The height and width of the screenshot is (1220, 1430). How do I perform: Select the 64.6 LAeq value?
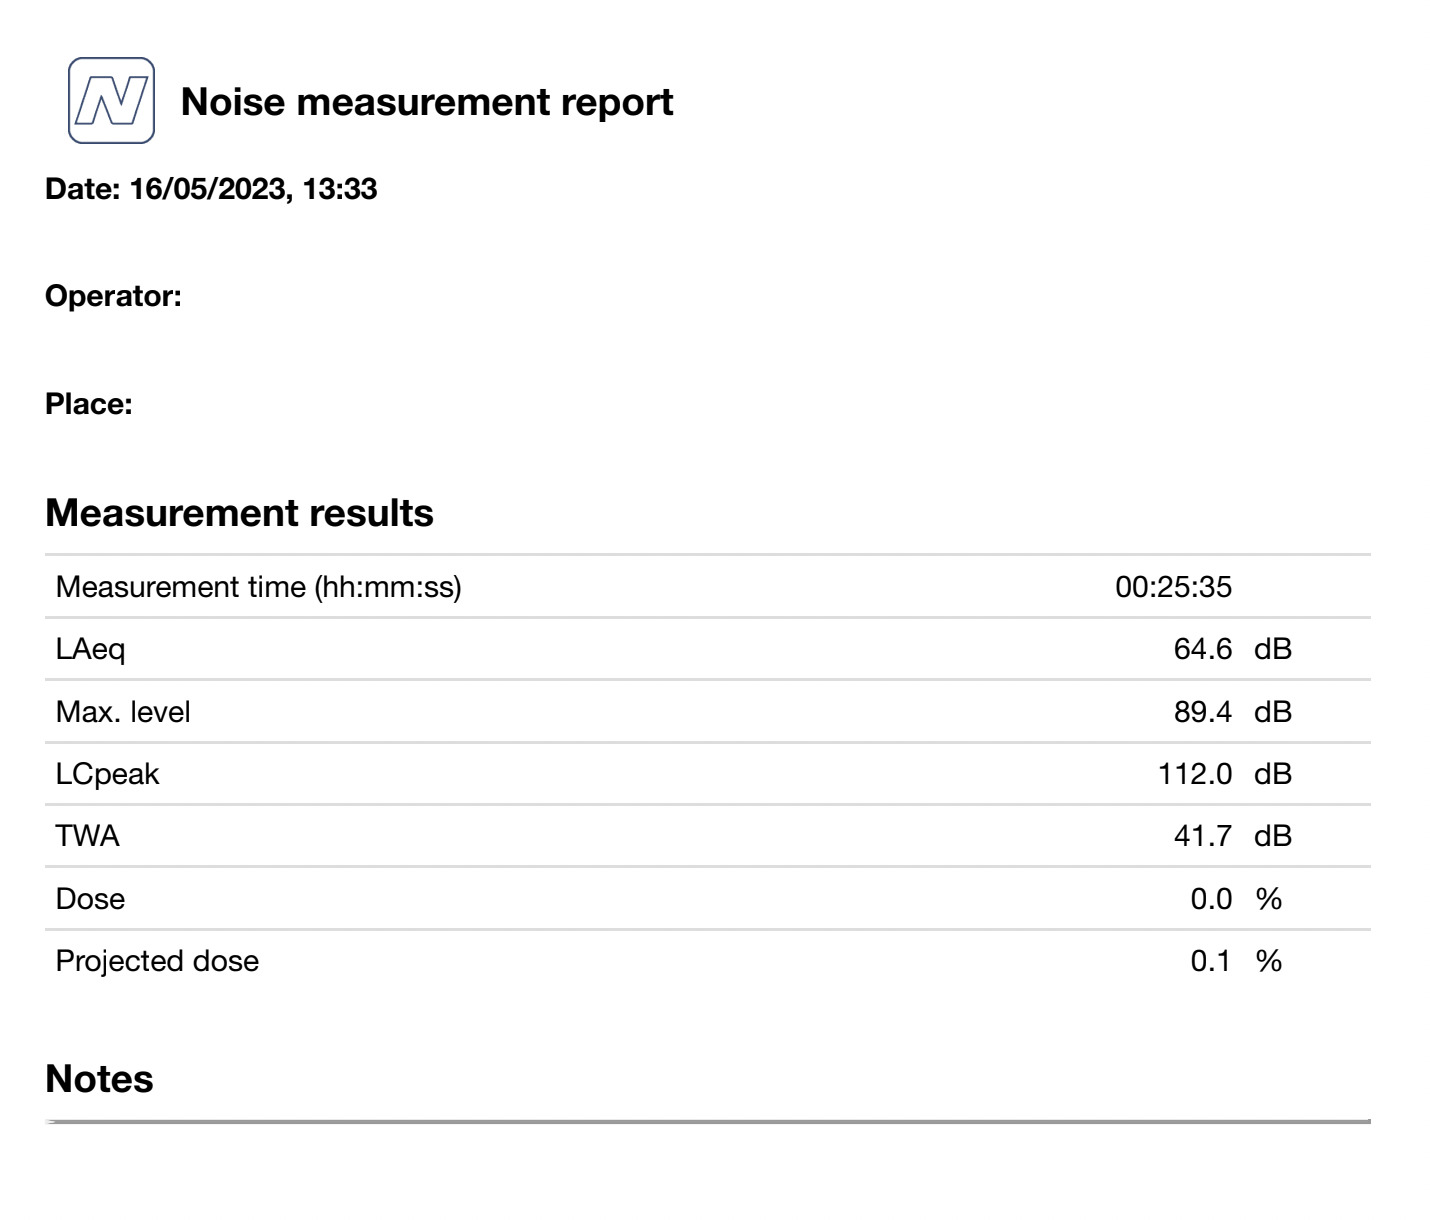tap(1203, 649)
